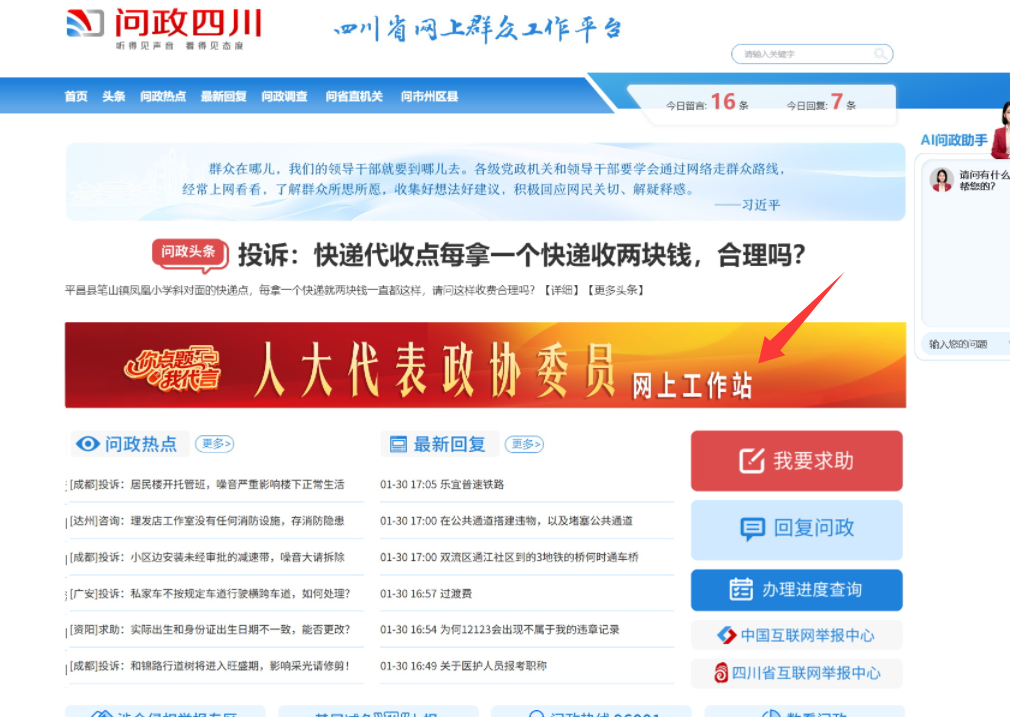
Task: Click the list icon beside 最新回复
Action: click(398, 444)
